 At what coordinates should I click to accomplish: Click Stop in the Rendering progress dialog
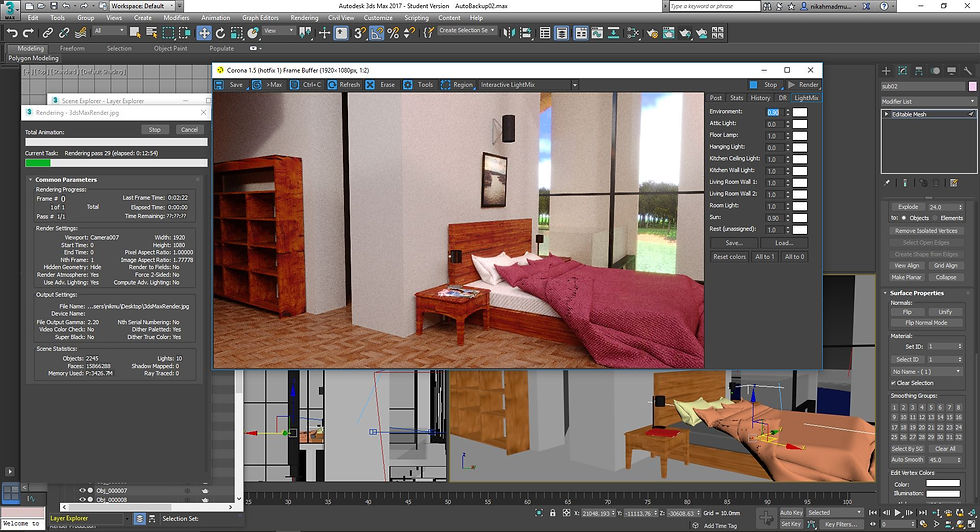coord(154,130)
